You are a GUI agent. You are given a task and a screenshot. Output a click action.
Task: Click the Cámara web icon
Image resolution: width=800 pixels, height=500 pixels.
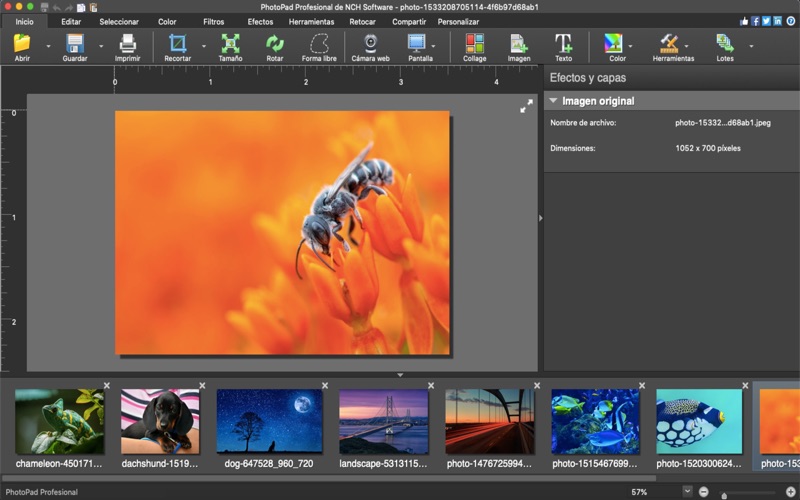(x=370, y=43)
